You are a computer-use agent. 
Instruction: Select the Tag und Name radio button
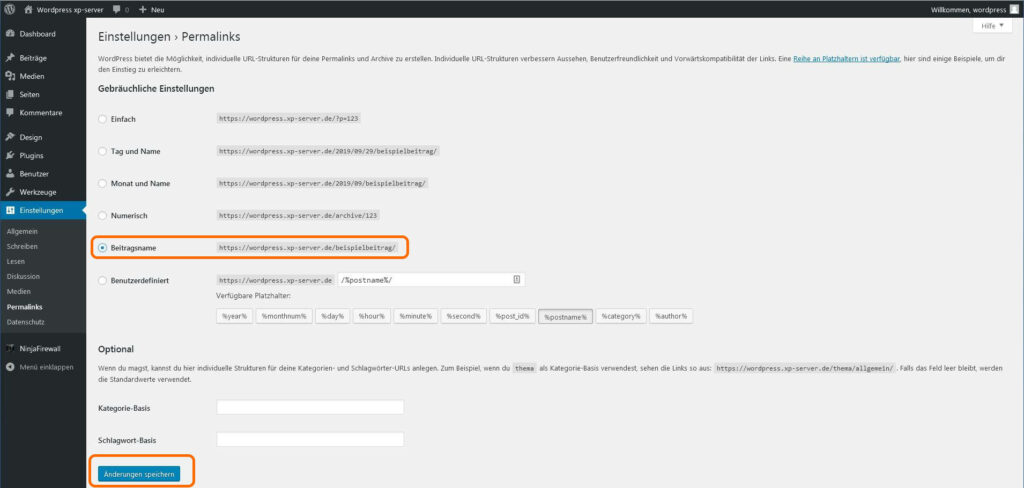click(102, 151)
